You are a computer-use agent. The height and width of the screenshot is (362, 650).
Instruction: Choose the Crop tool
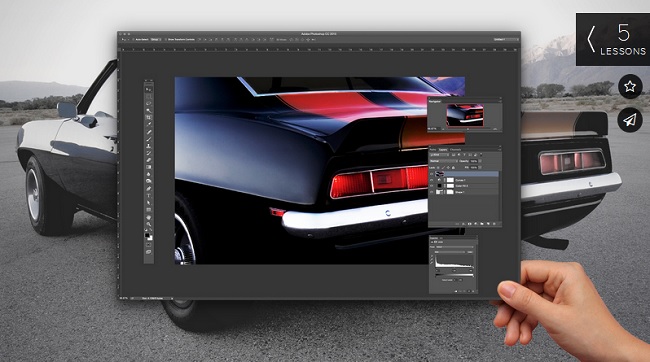coord(148,118)
